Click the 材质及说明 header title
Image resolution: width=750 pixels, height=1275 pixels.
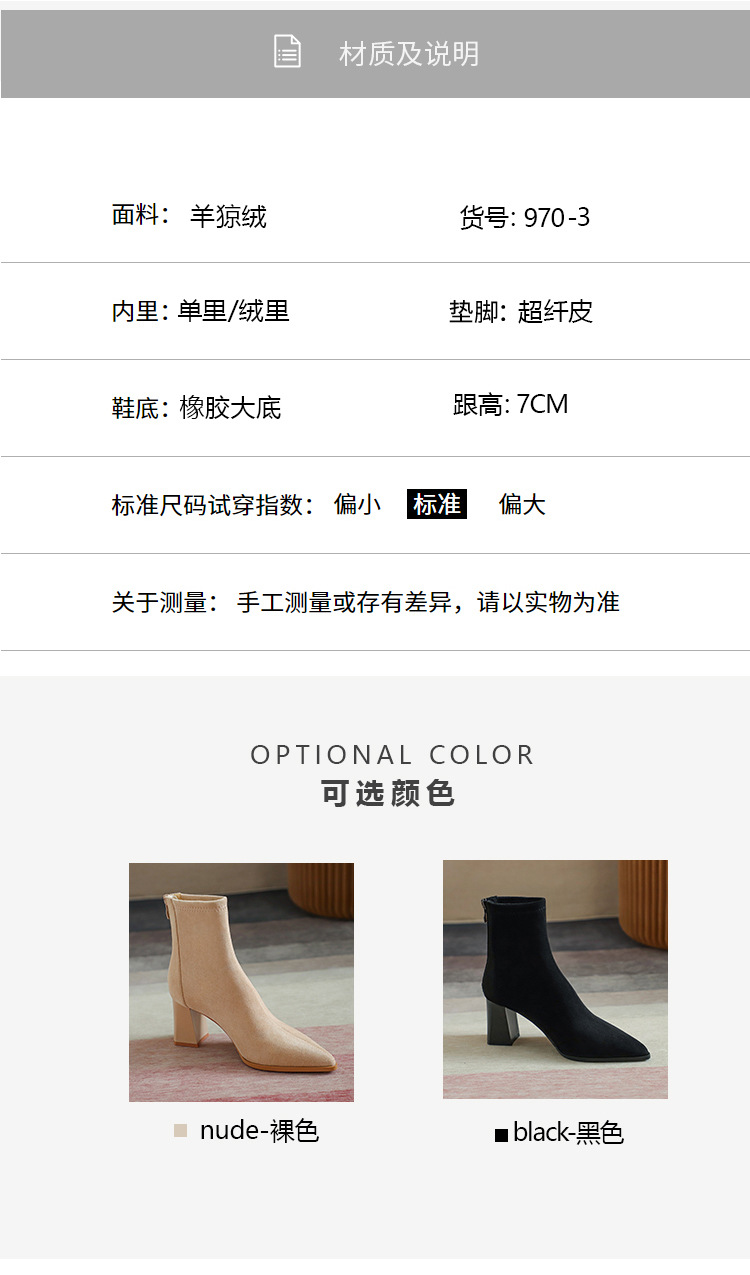[409, 54]
